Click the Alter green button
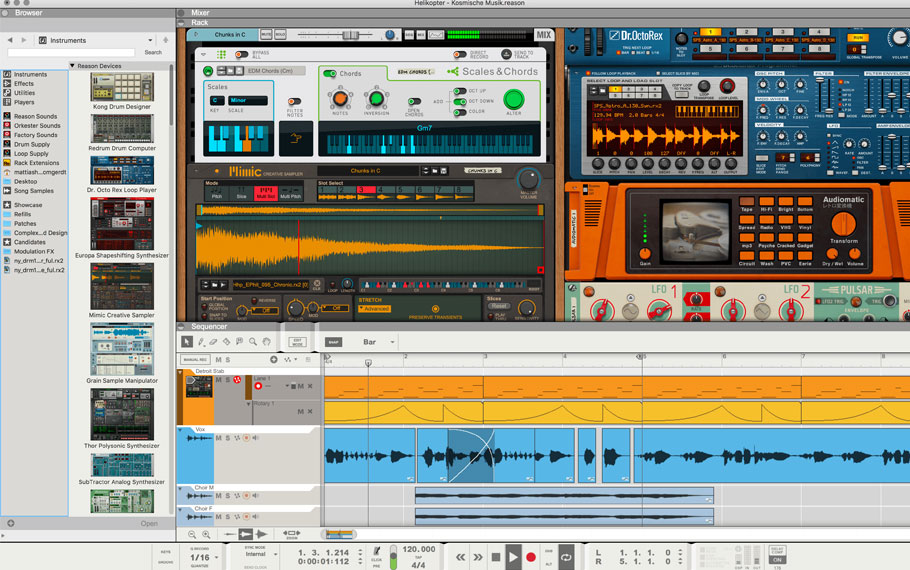Image resolution: width=910 pixels, height=570 pixels. tap(513, 99)
